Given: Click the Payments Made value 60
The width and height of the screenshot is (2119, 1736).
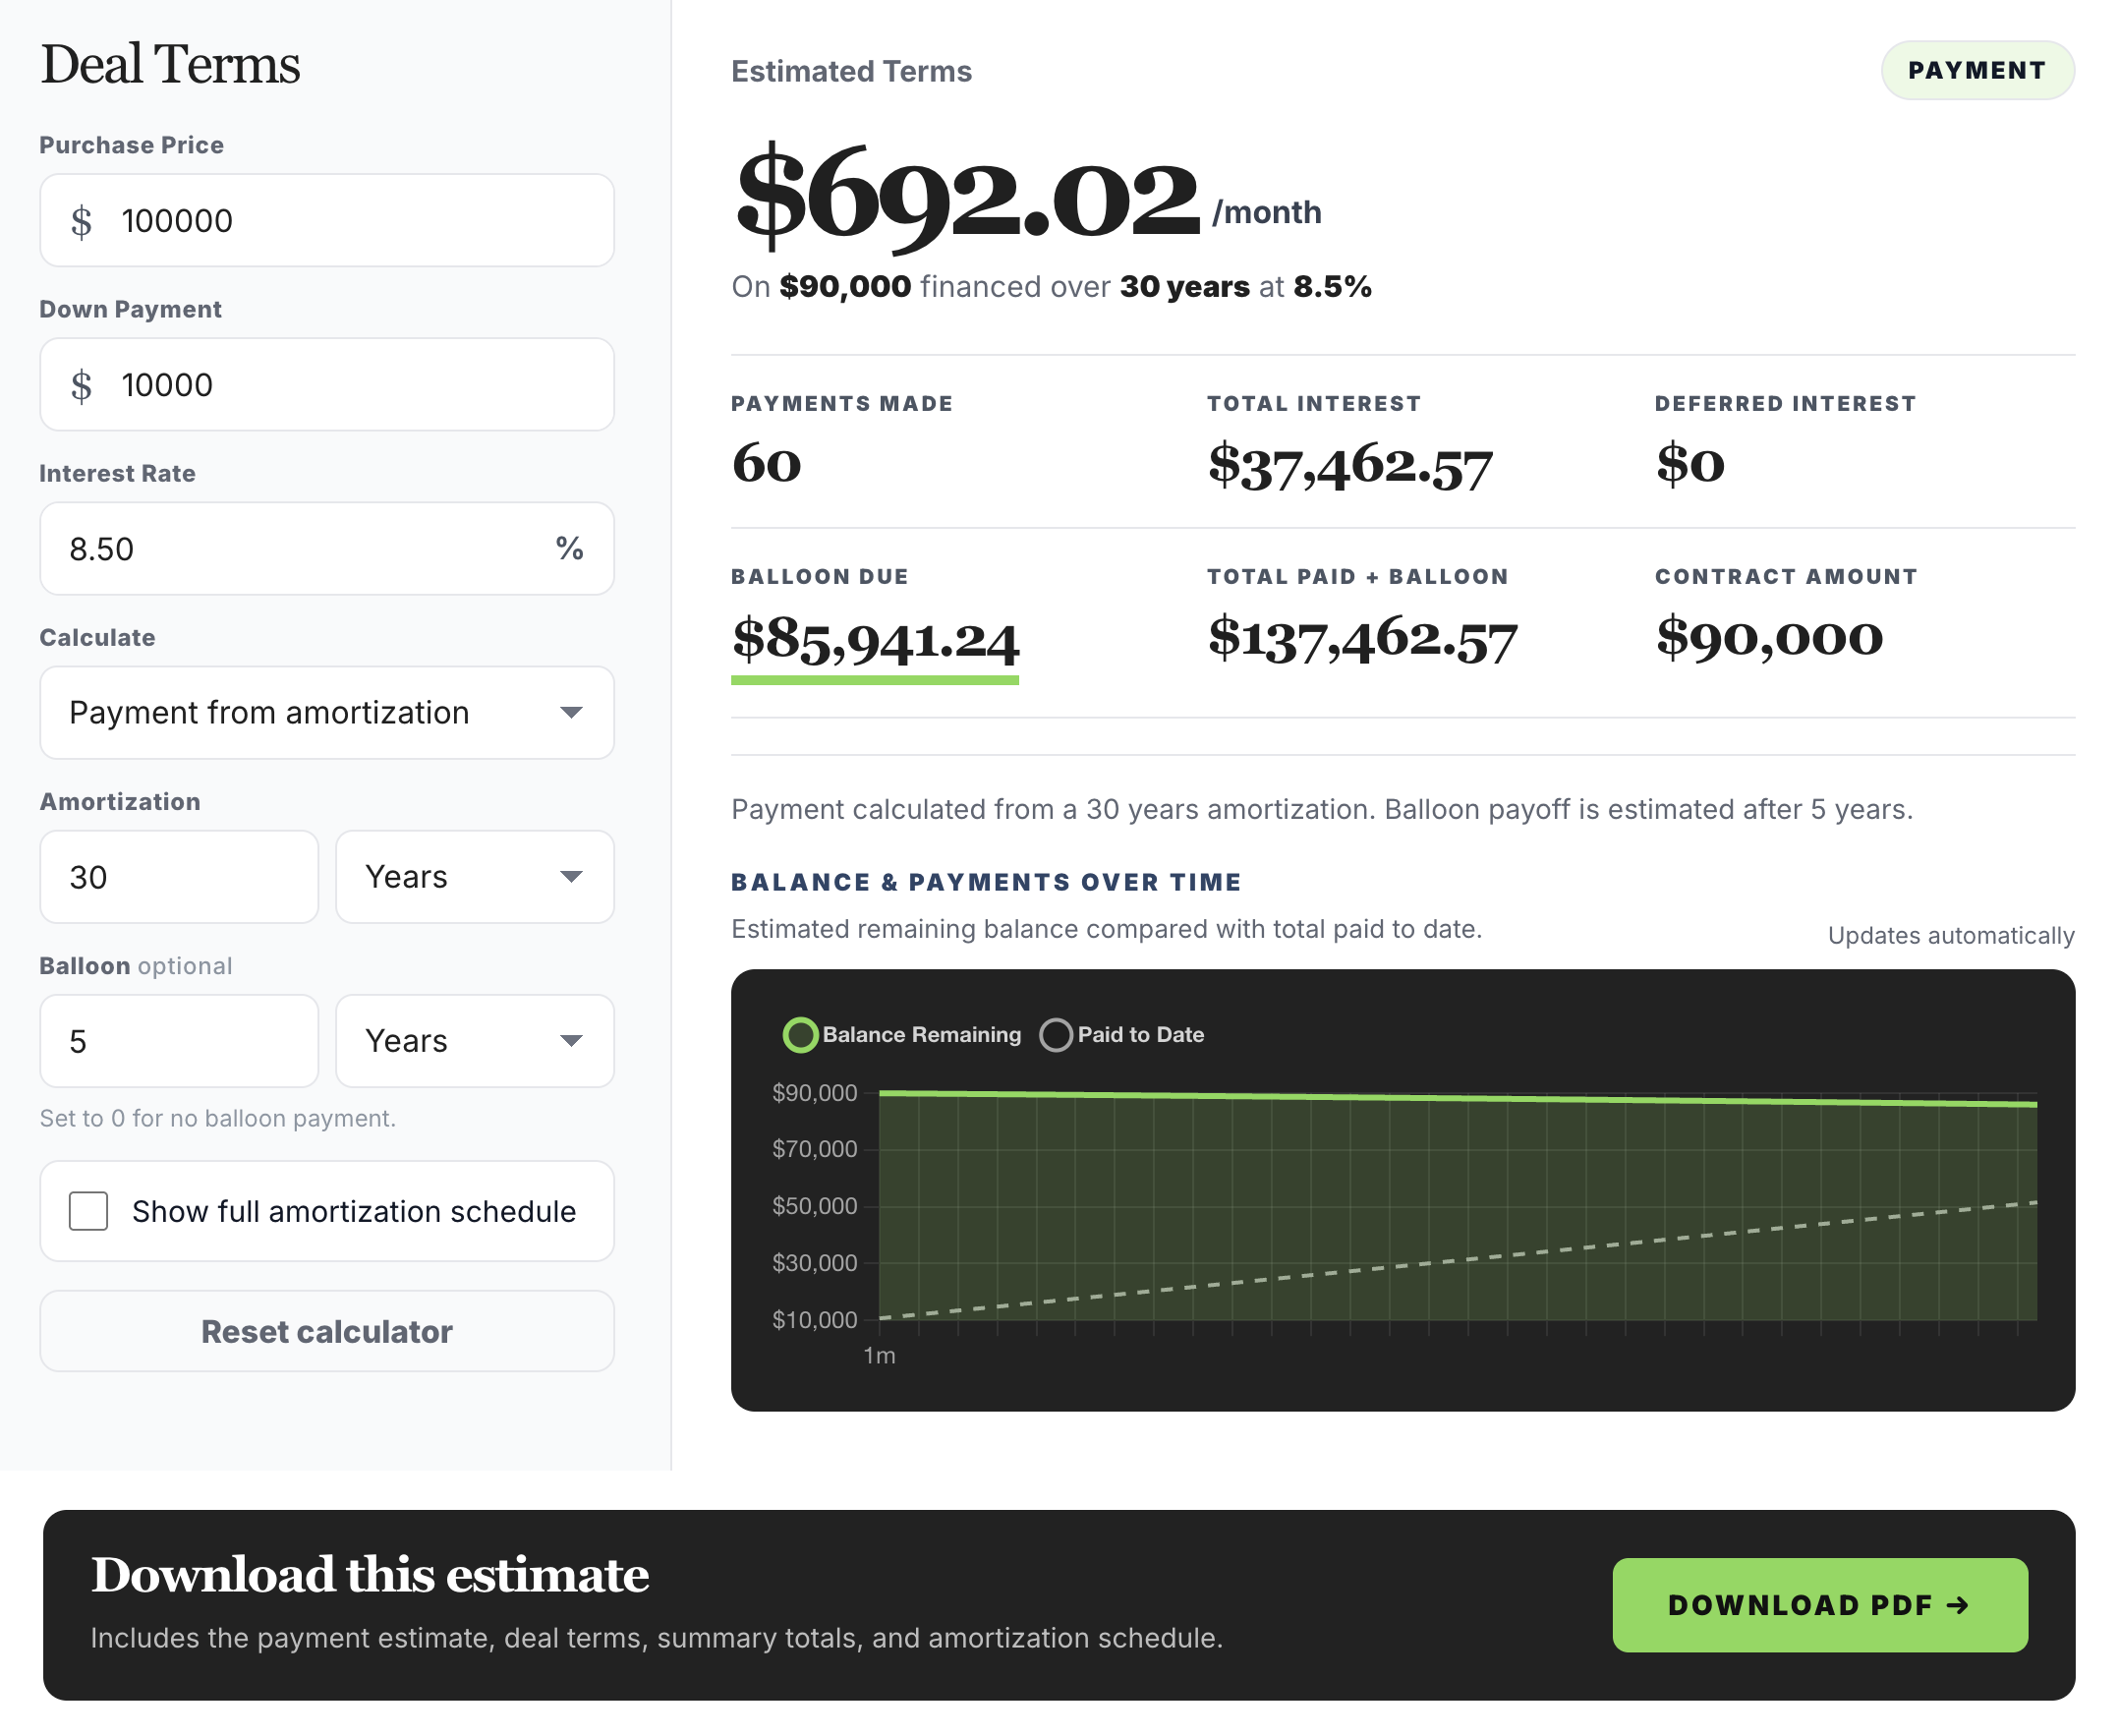Looking at the screenshot, I should click(x=766, y=464).
